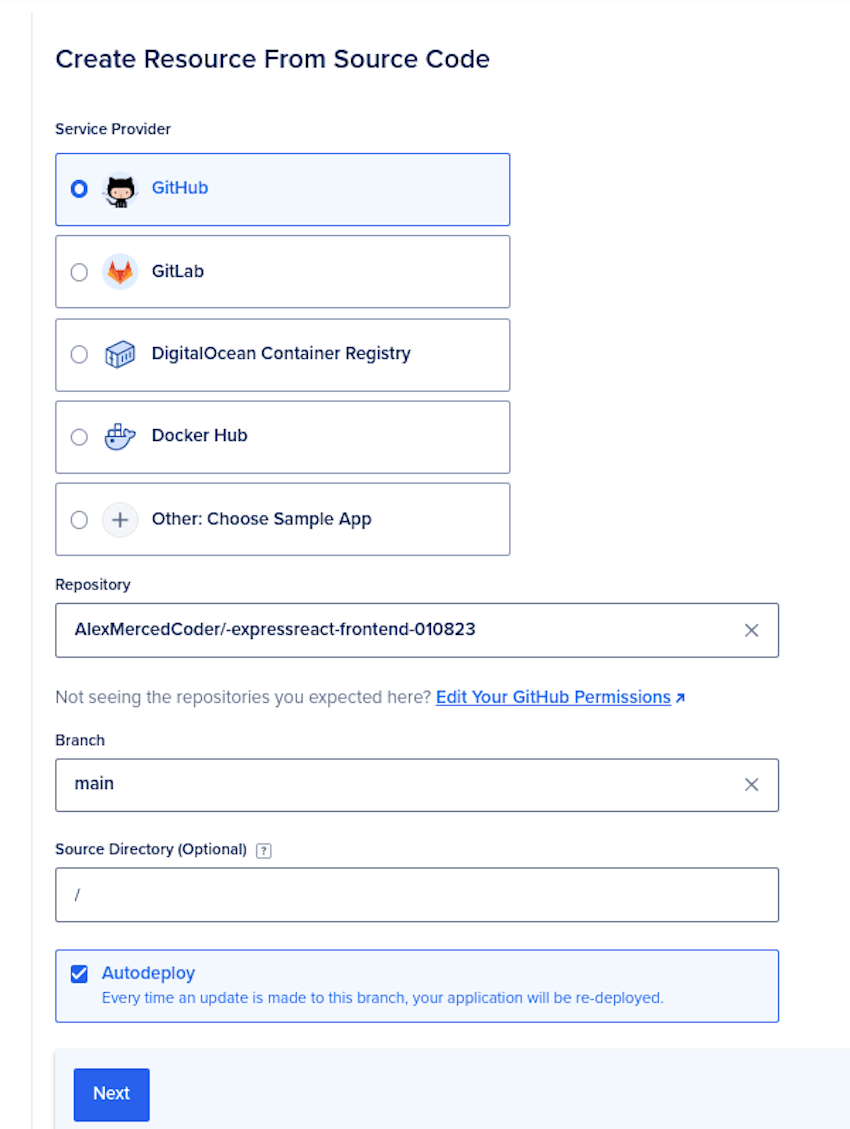Screen dimensions: 850x1129
Task: Confirm GitHub is the selected provider
Action: tap(79, 189)
